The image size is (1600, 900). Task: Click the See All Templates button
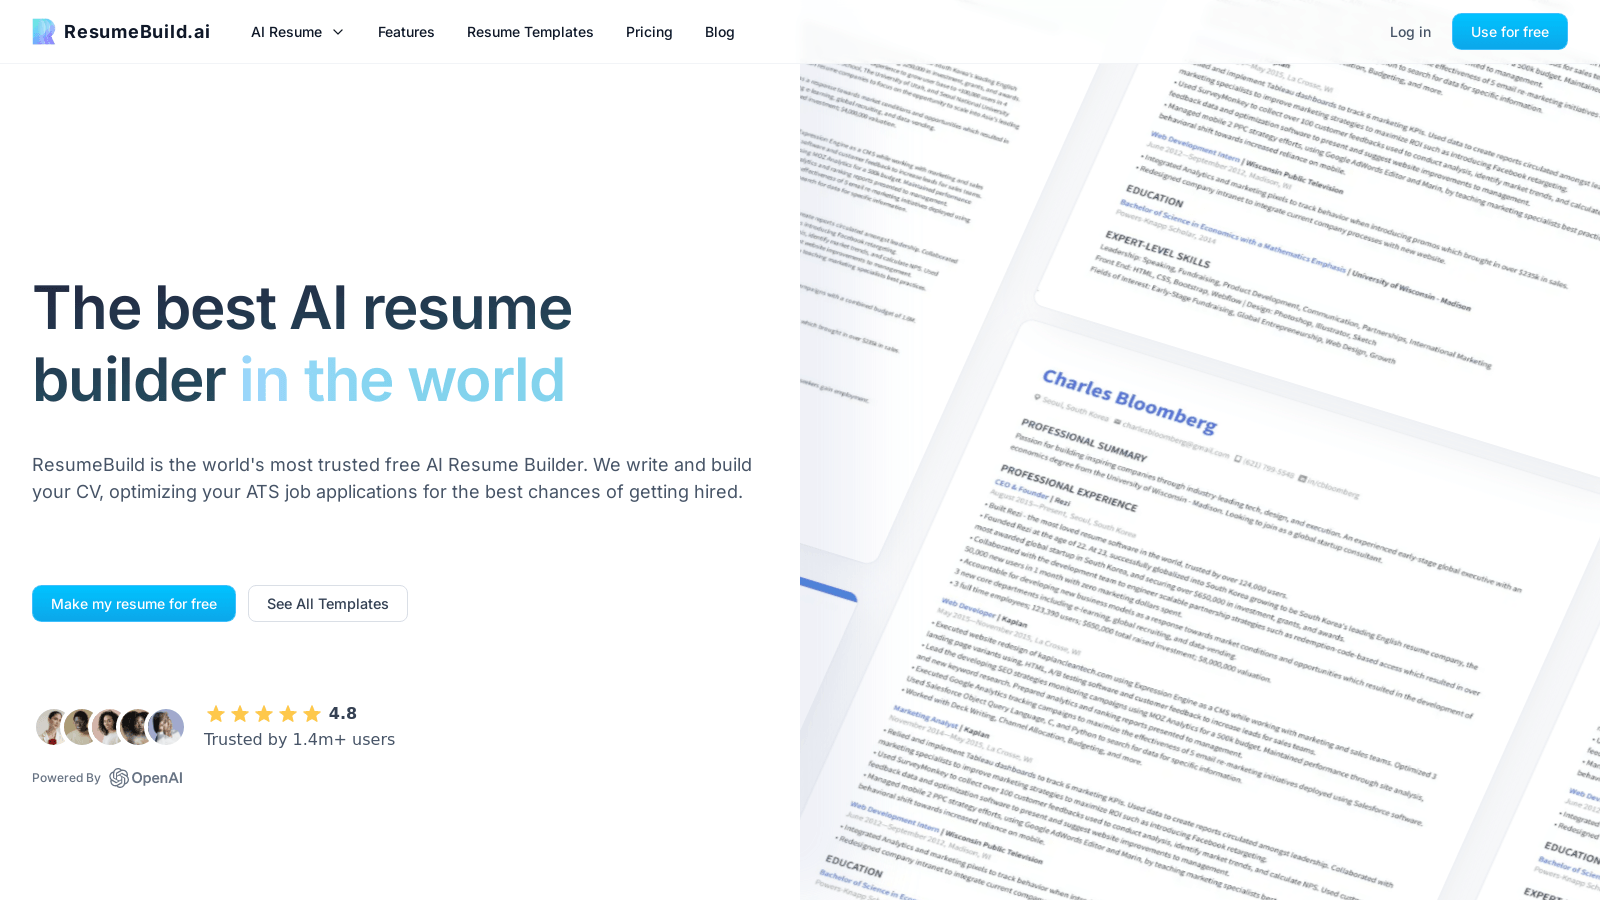coord(328,604)
